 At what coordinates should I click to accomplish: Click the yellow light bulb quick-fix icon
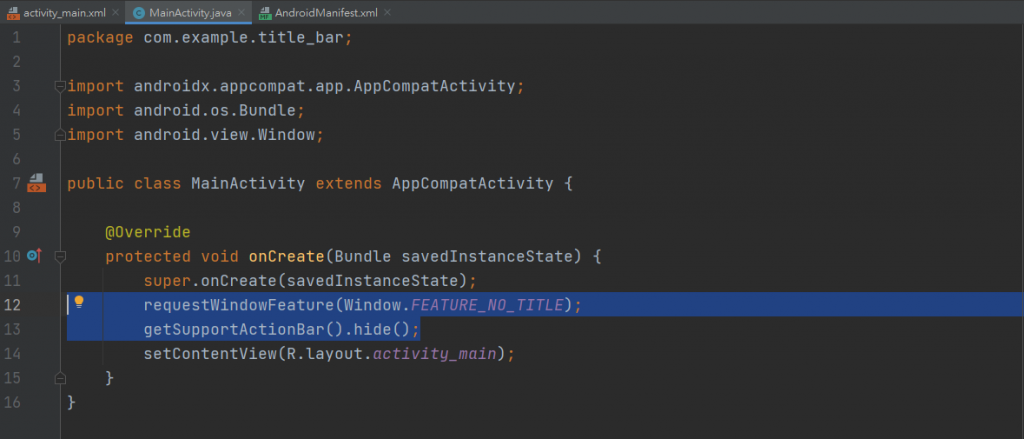coord(79,302)
